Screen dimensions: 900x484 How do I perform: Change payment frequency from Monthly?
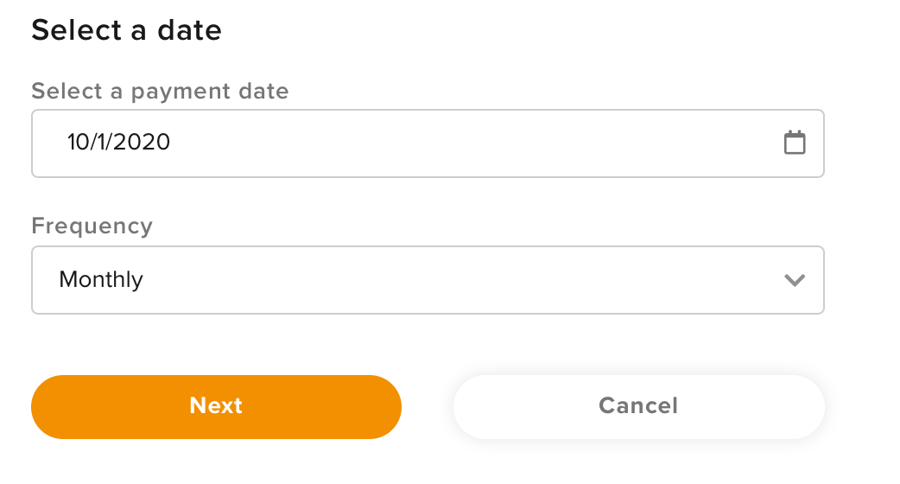(x=428, y=280)
